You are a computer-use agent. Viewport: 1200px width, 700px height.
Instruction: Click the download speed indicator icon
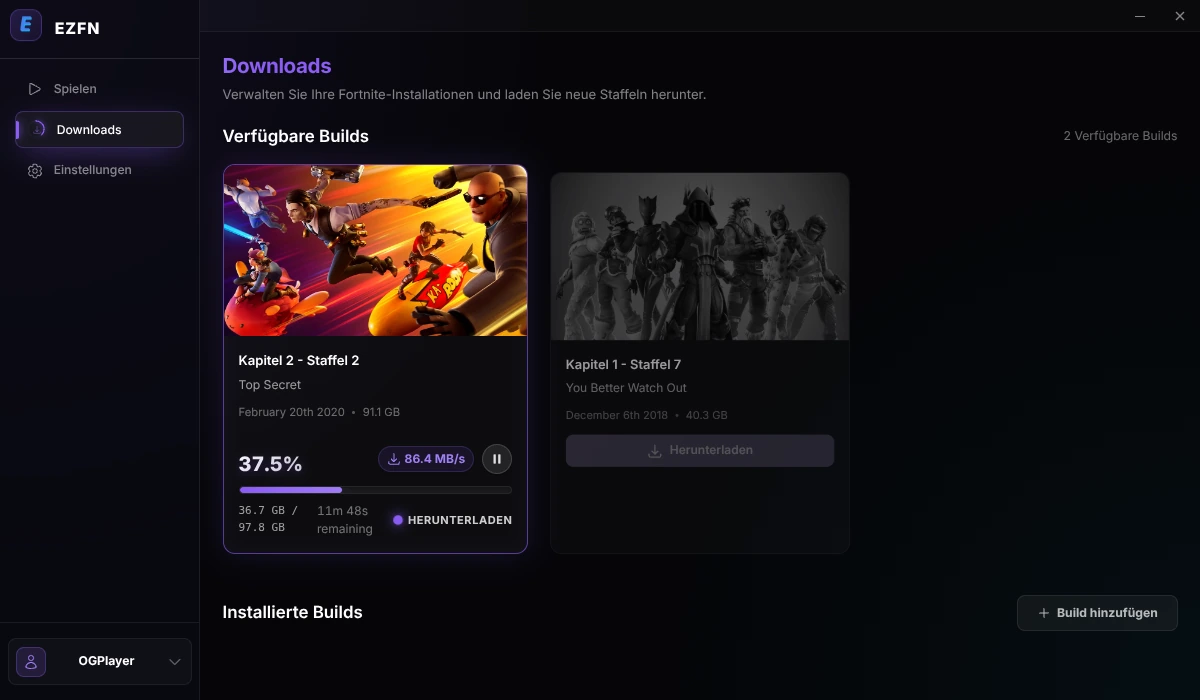(x=394, y=459)
